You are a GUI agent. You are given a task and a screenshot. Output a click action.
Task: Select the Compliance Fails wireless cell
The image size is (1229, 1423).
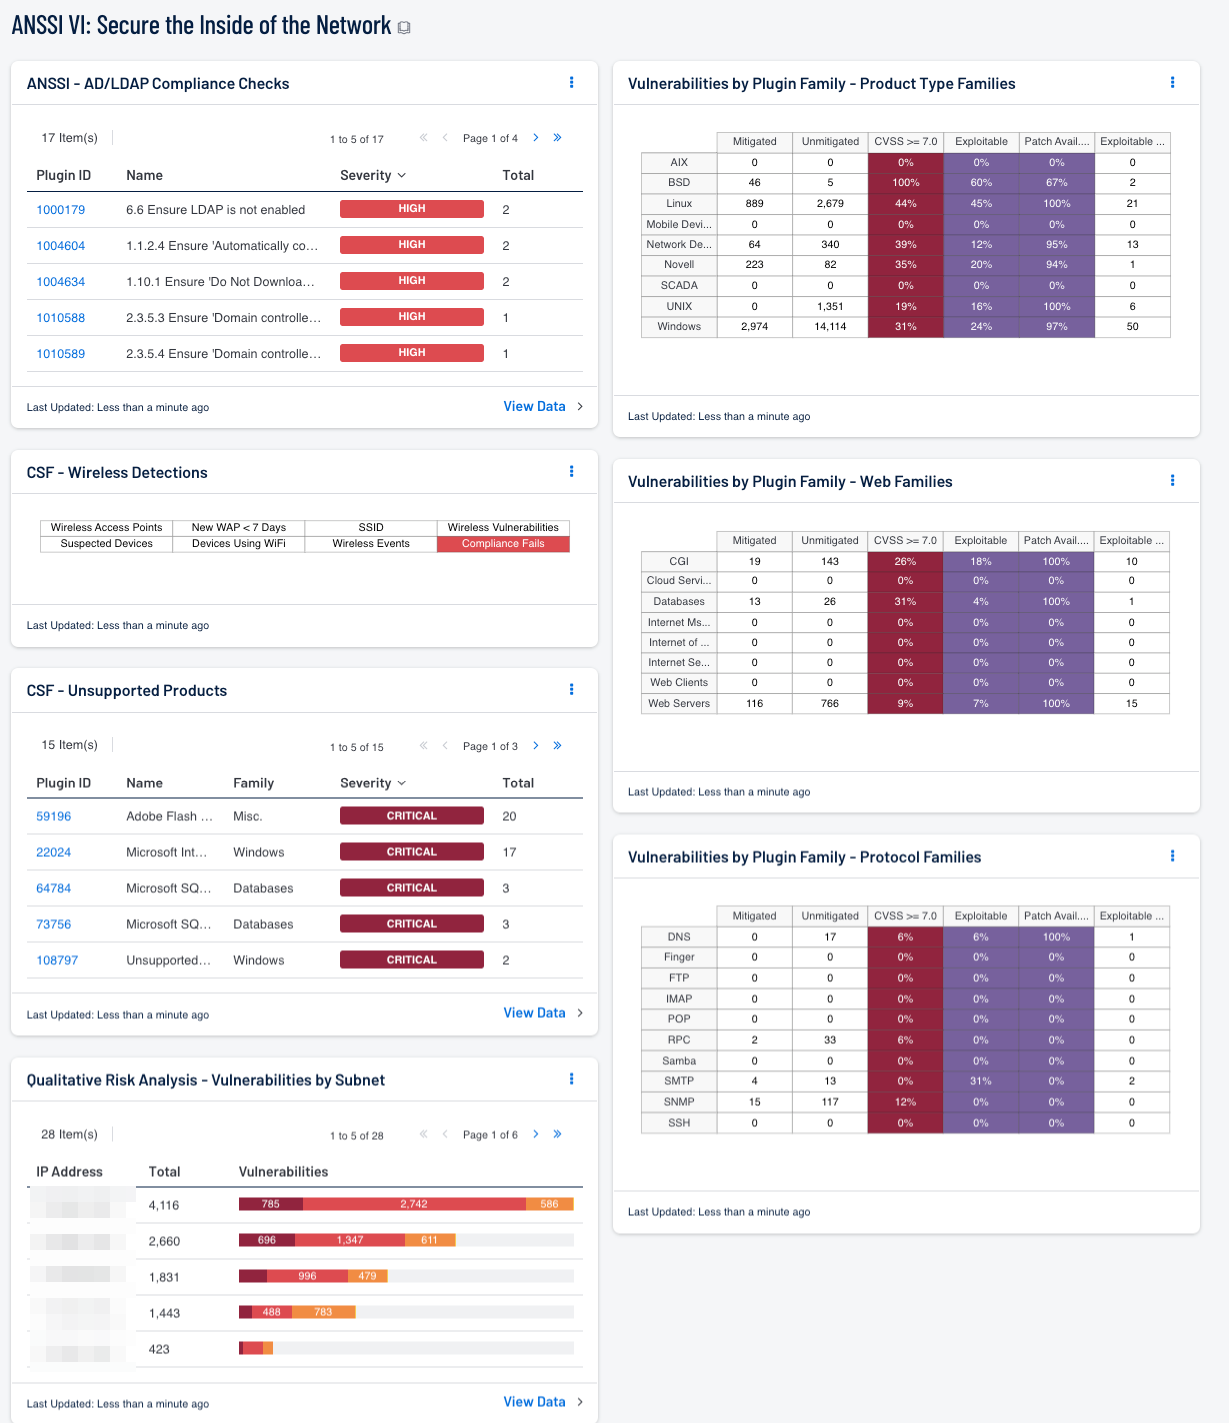(x=503, y=544)
